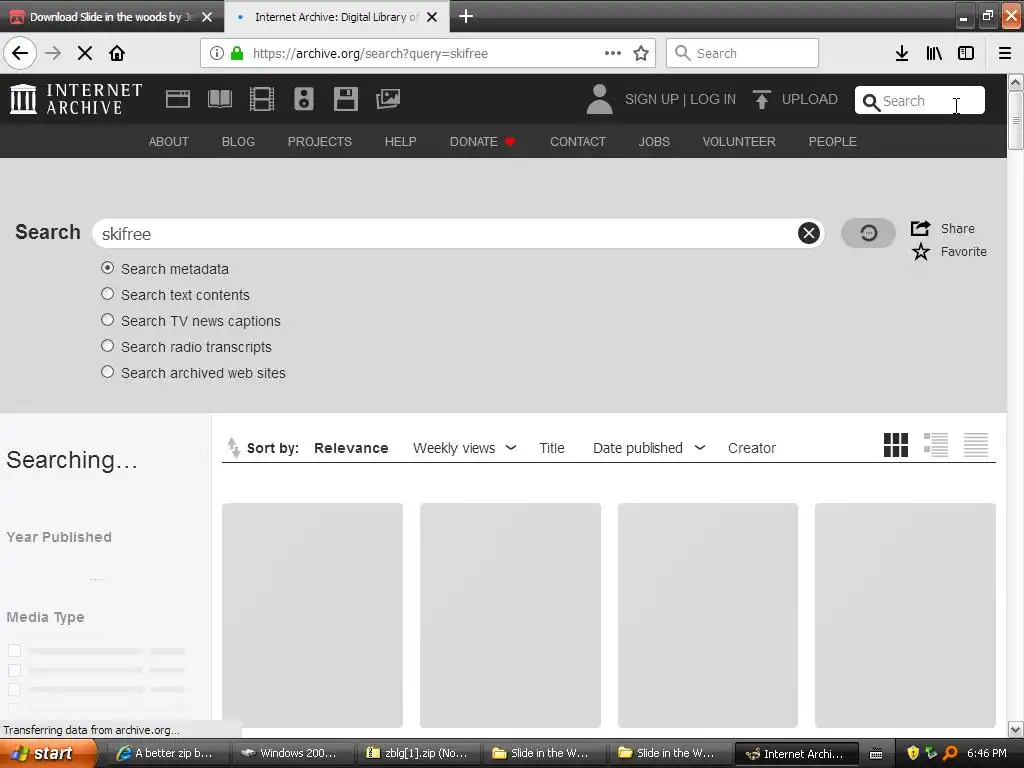Screen dimensions: 1024x768
Task: Open the ABOUT menu item
Action: click(x=168, y=142)
